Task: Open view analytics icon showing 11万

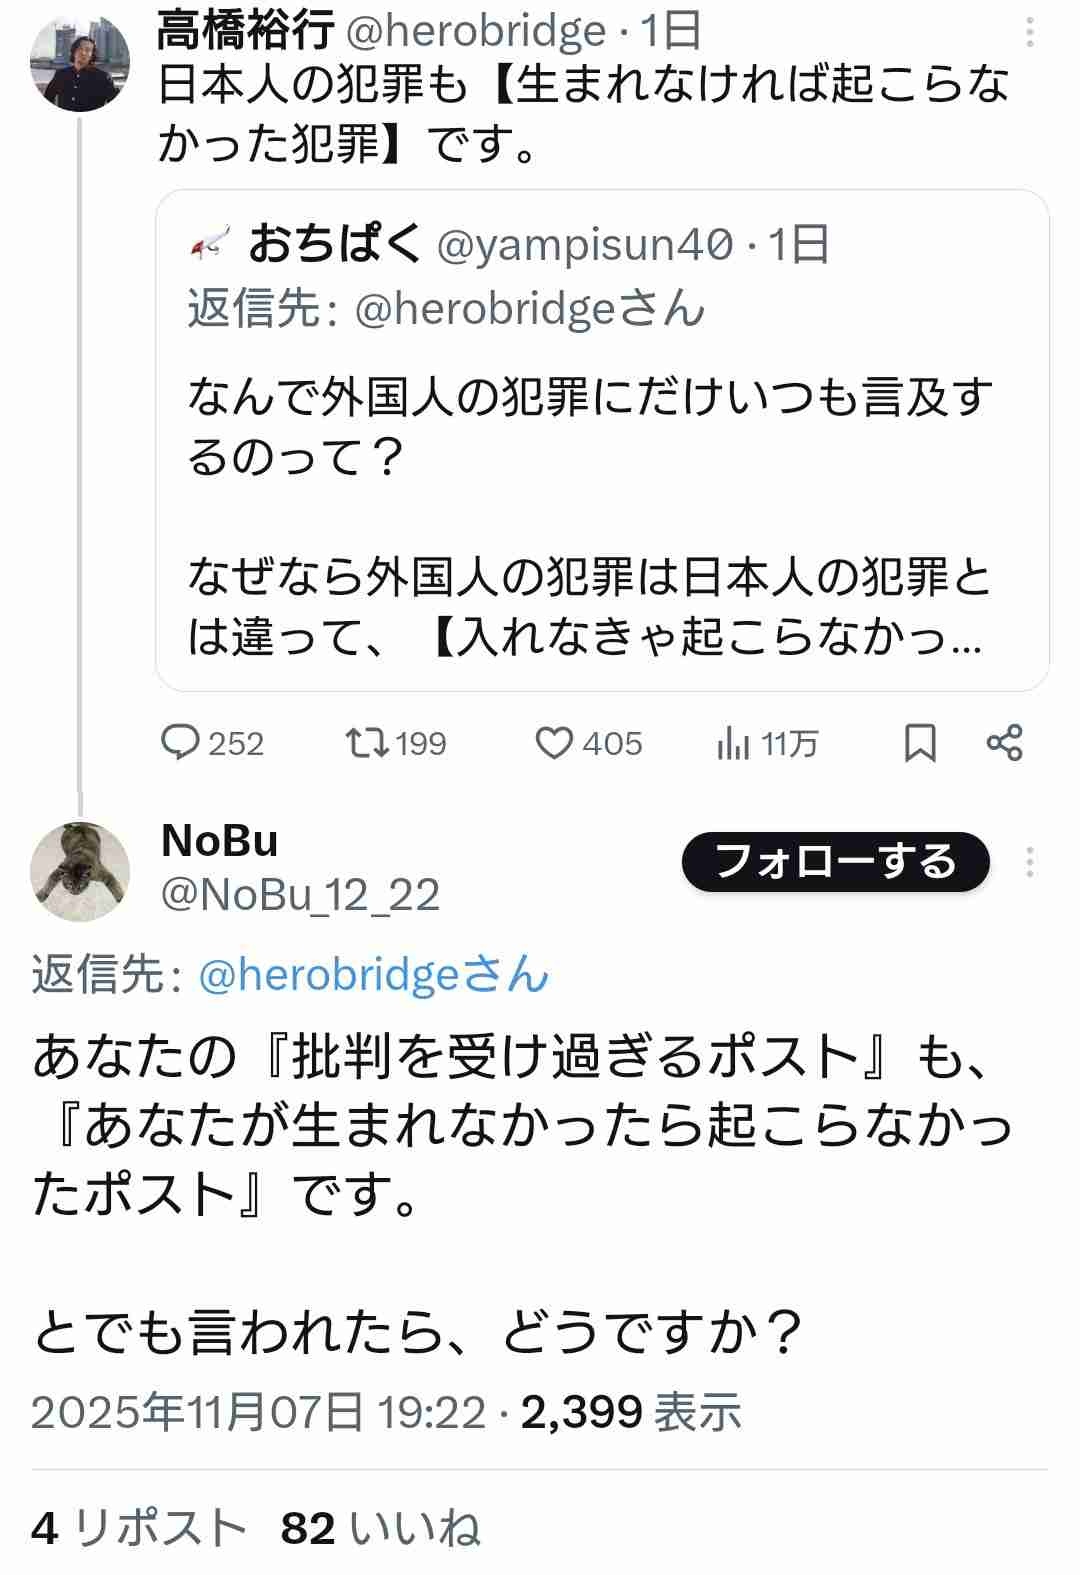Action: coord(733,744)
